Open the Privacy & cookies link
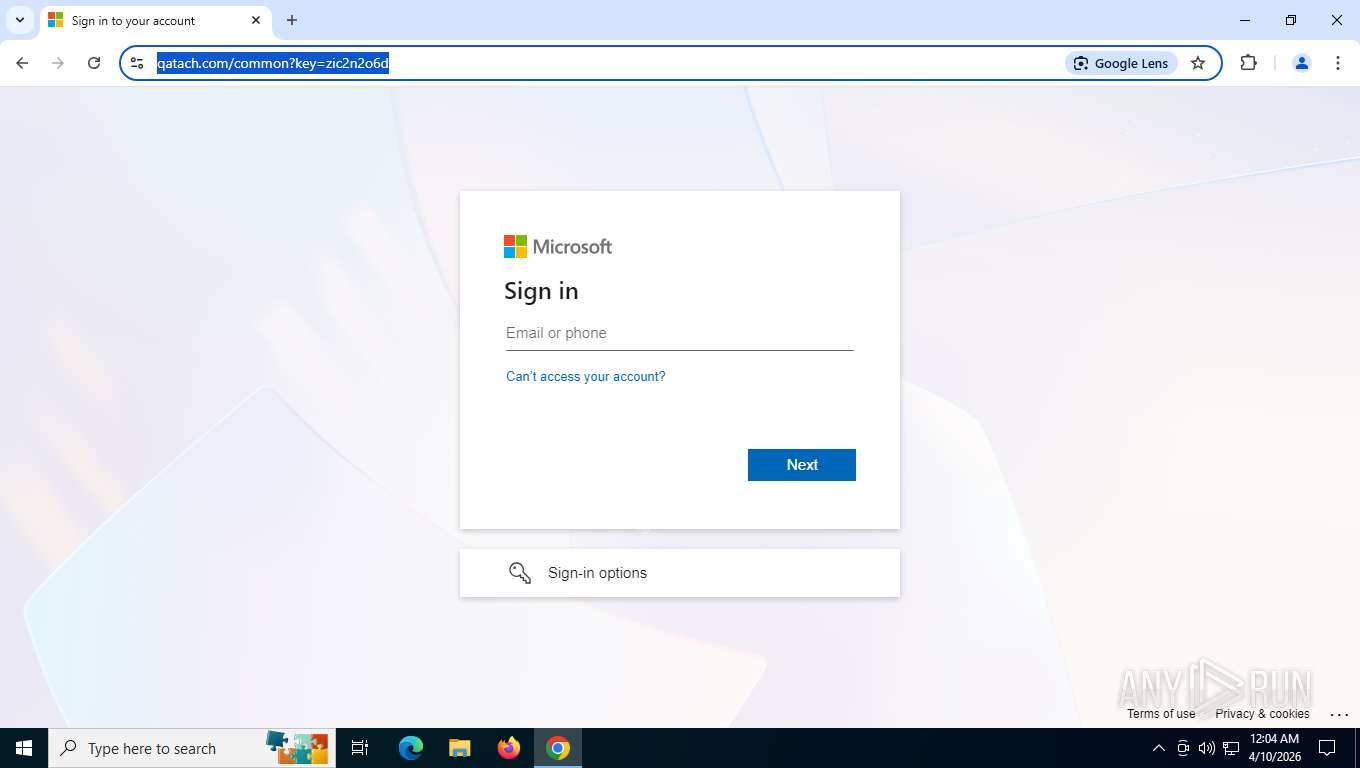This screenshot has height=768, width=1360. [1262, 714]
